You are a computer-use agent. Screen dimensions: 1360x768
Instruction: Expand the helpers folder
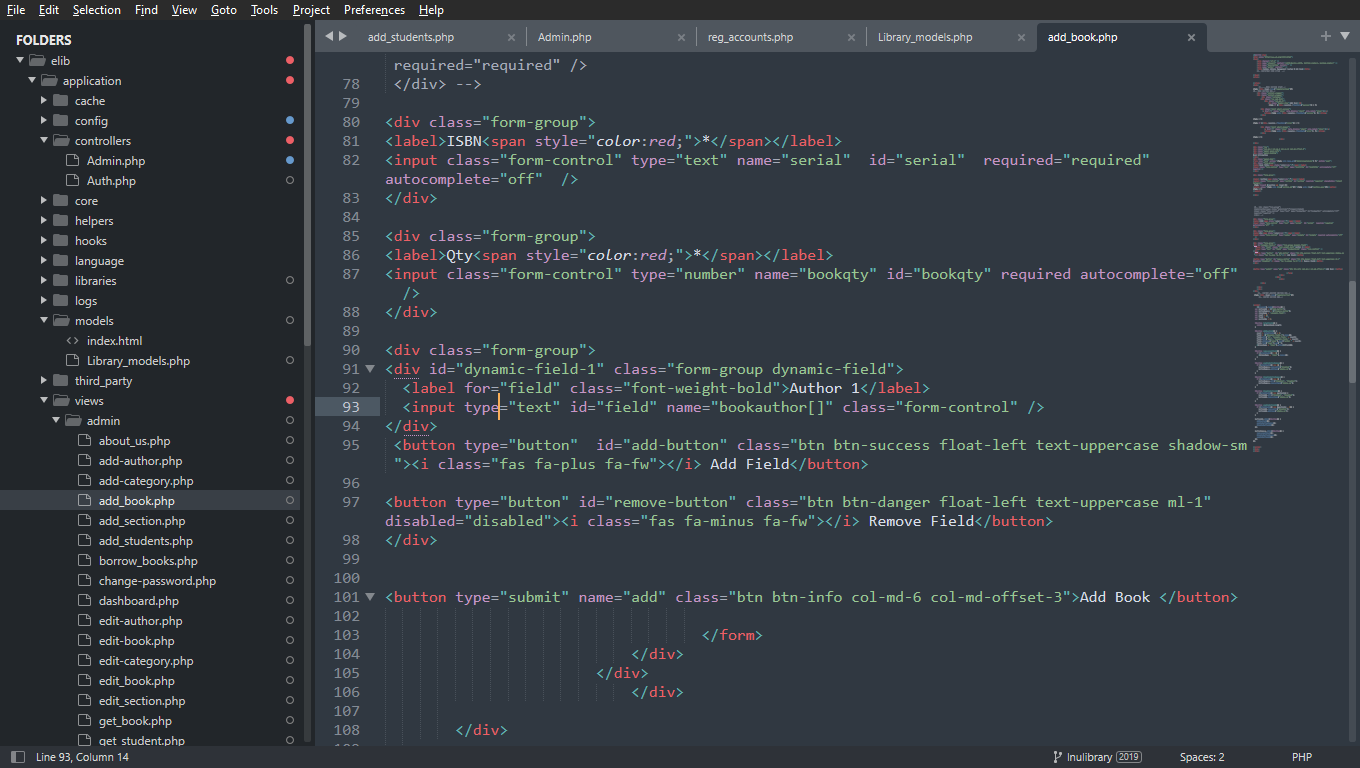44,220
